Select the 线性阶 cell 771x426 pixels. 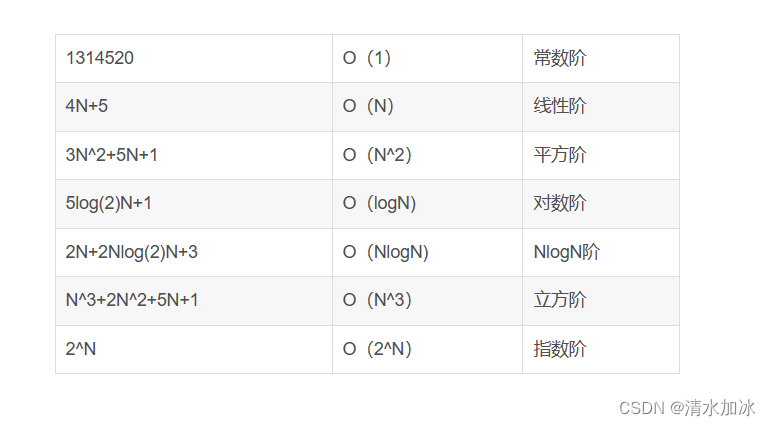coord(560,107)
